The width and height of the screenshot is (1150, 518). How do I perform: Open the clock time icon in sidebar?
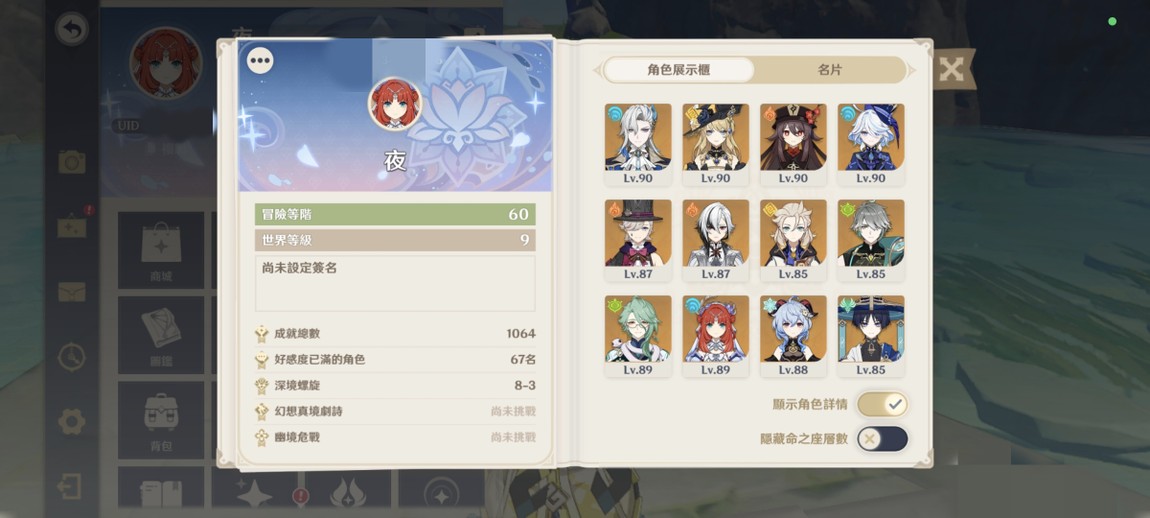pyautogui.click(x=72, y=357)
